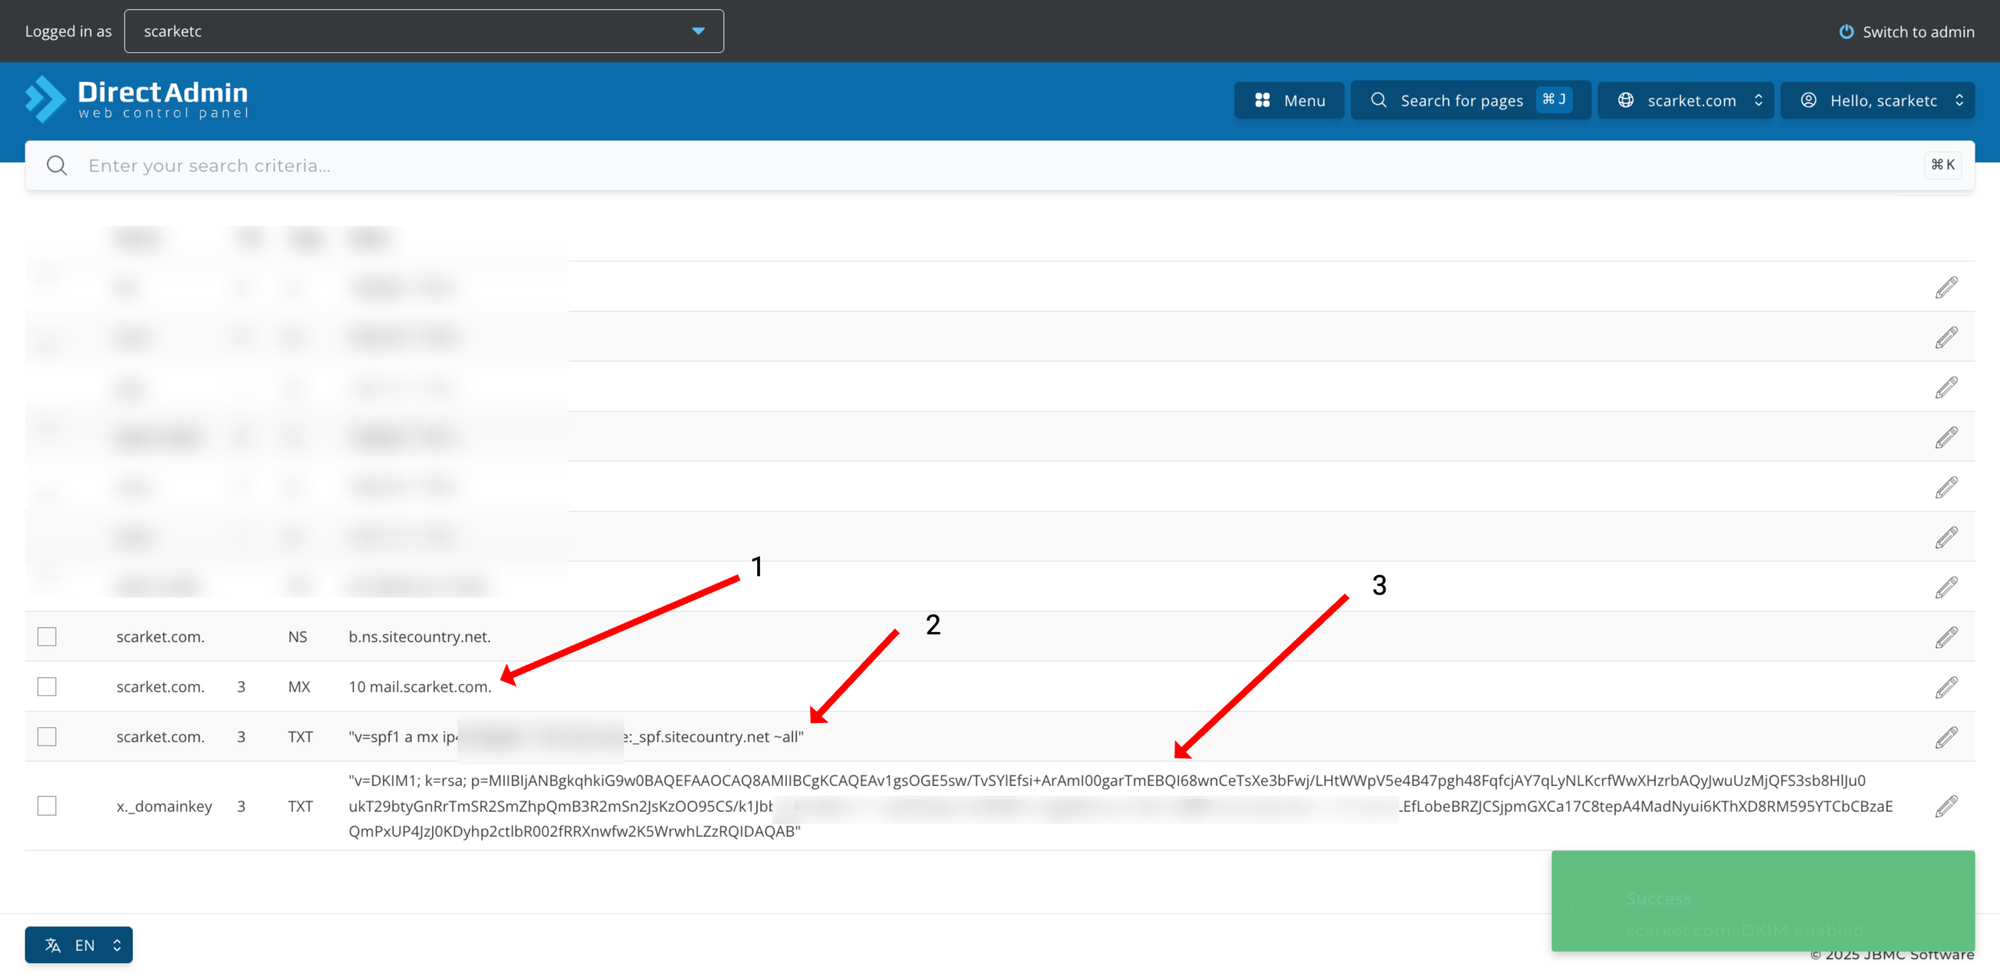Click the magnifier icon in search bar
2000x976 pixels.
[x=57, y=165]
